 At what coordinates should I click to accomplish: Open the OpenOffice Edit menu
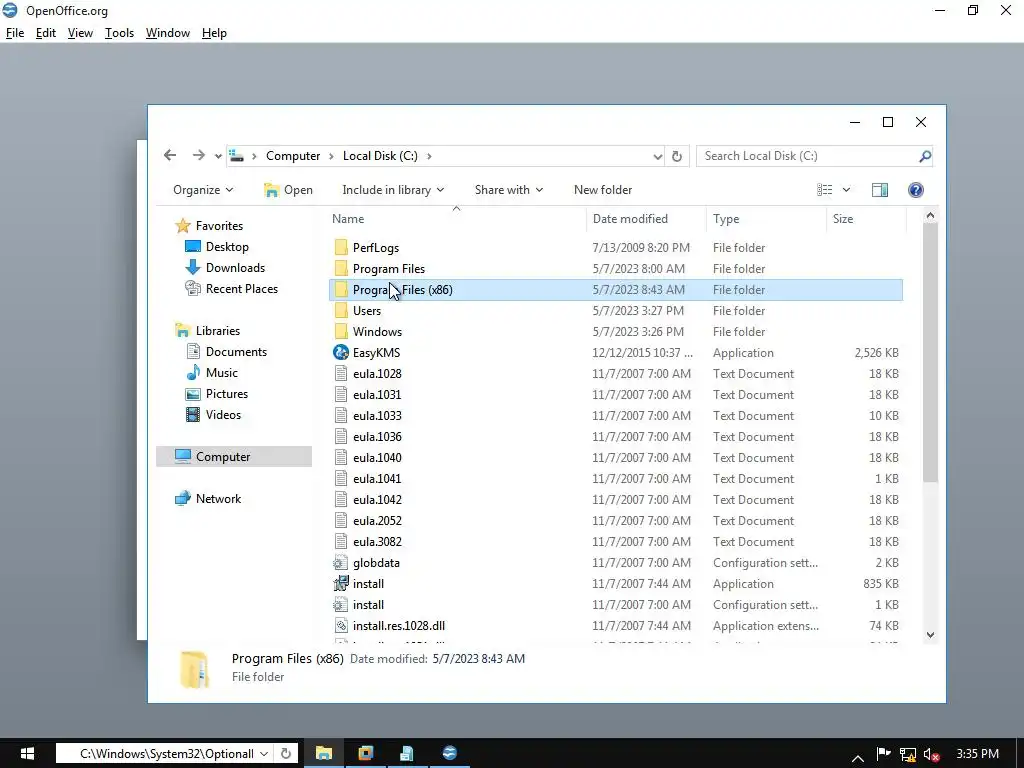[x=45, y=33]
